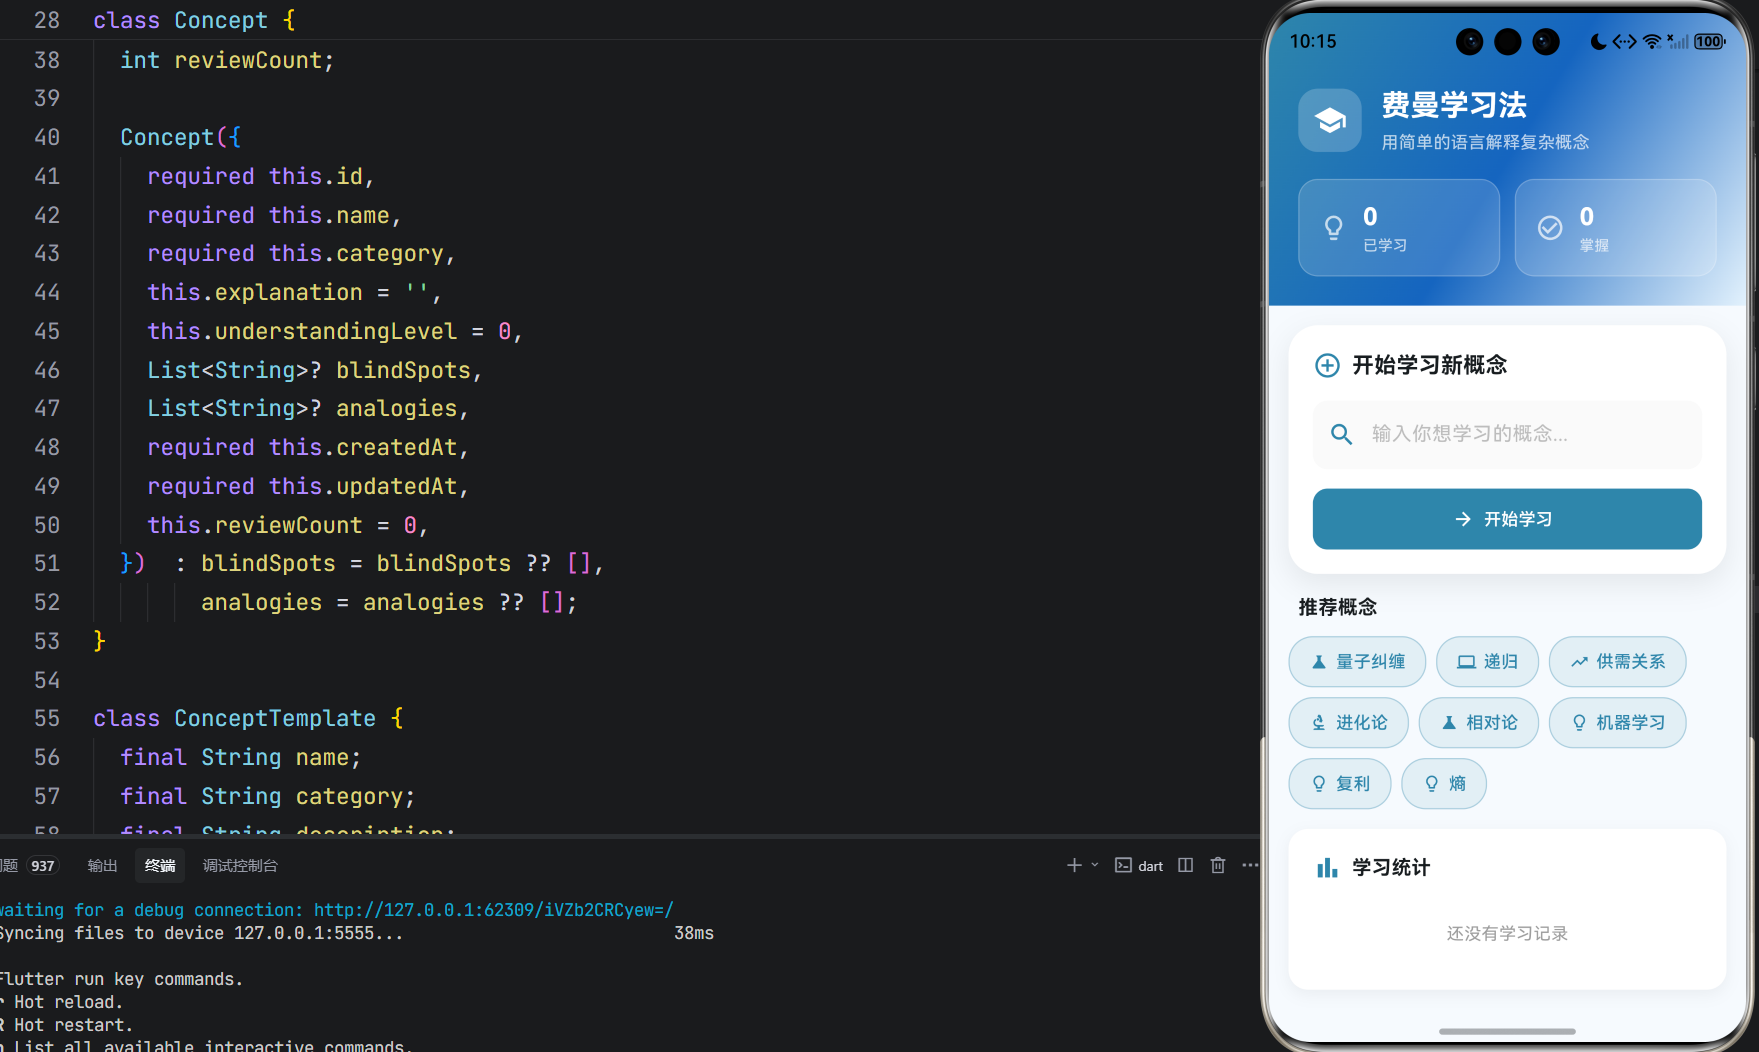Select the 量子纠缠 recommended concept chip
Image resolution: width=1759 pixels, height=1052 pixels.
point(1357,662)
